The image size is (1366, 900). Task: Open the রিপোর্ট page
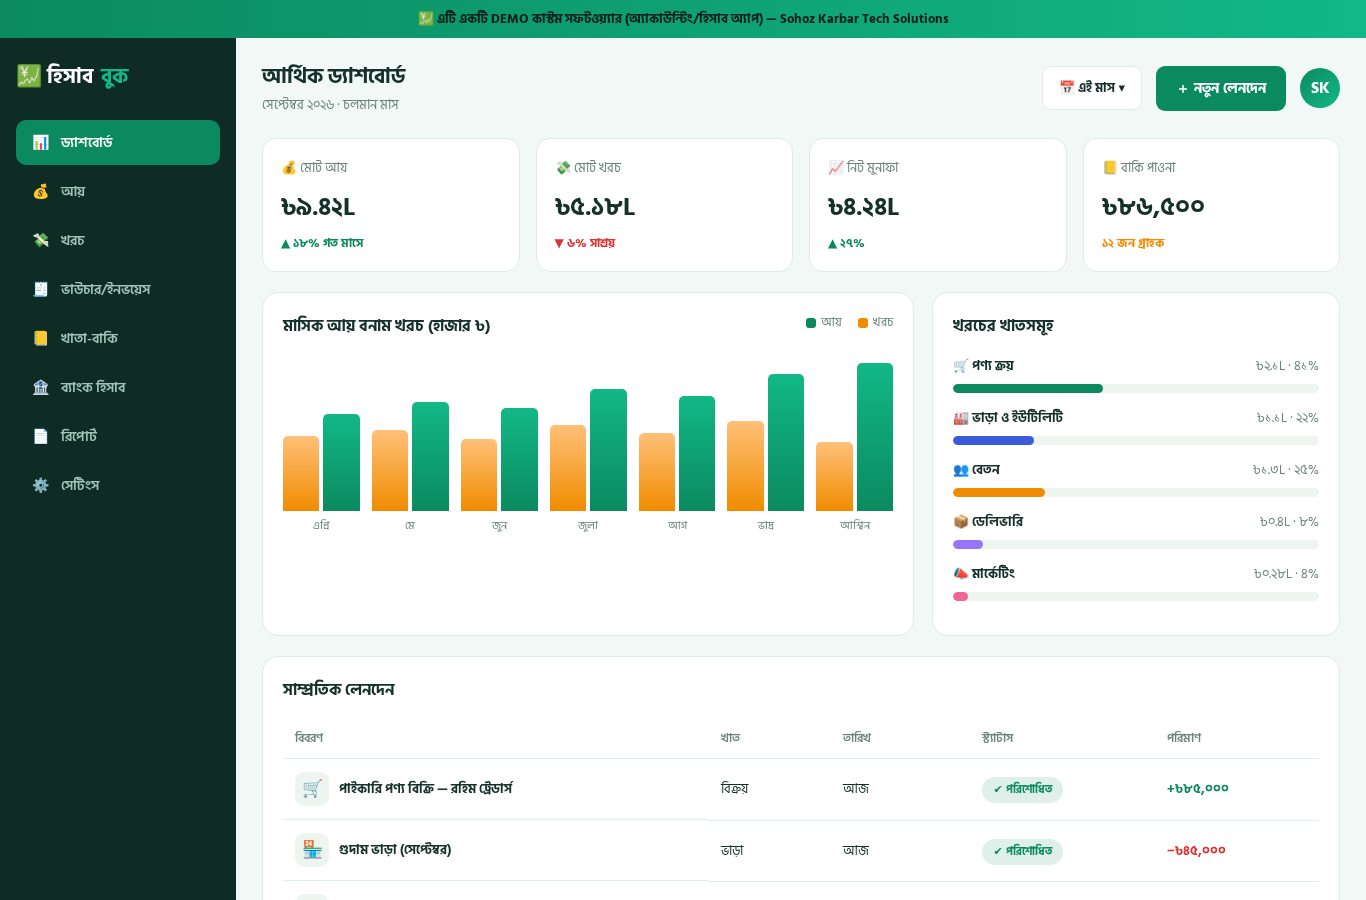coord(118,436)
